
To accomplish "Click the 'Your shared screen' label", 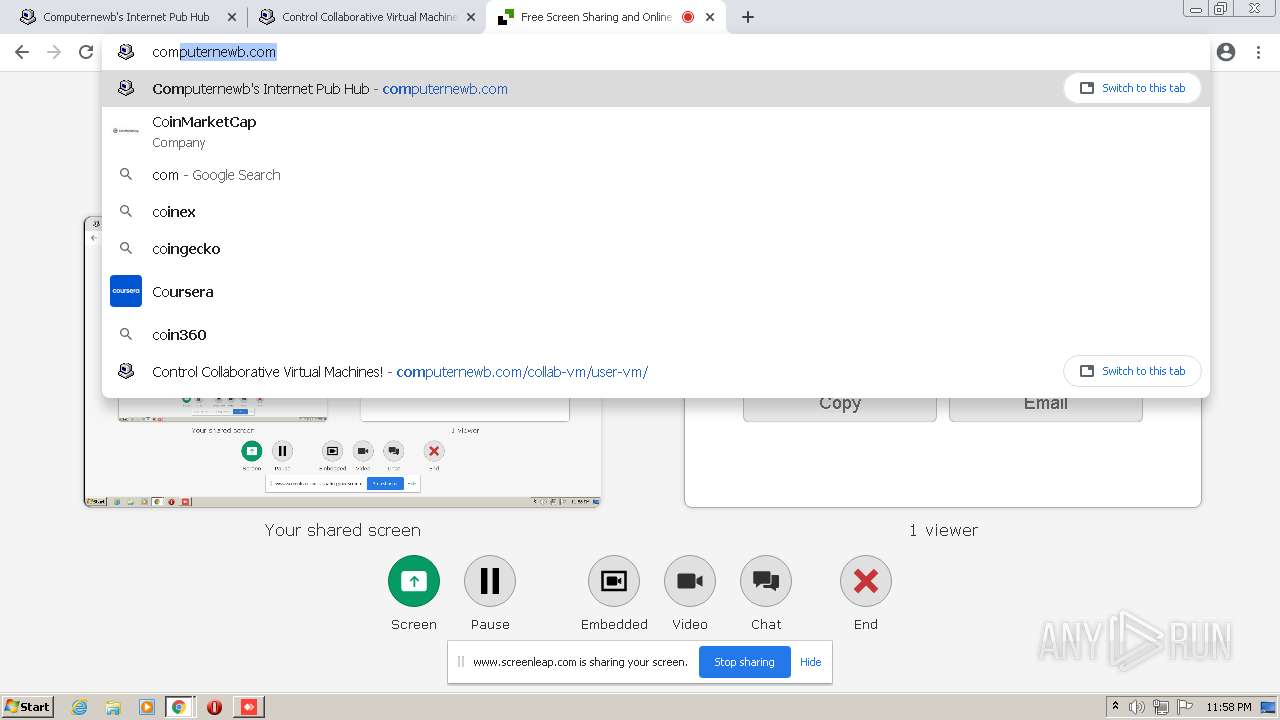I will 342,530.
